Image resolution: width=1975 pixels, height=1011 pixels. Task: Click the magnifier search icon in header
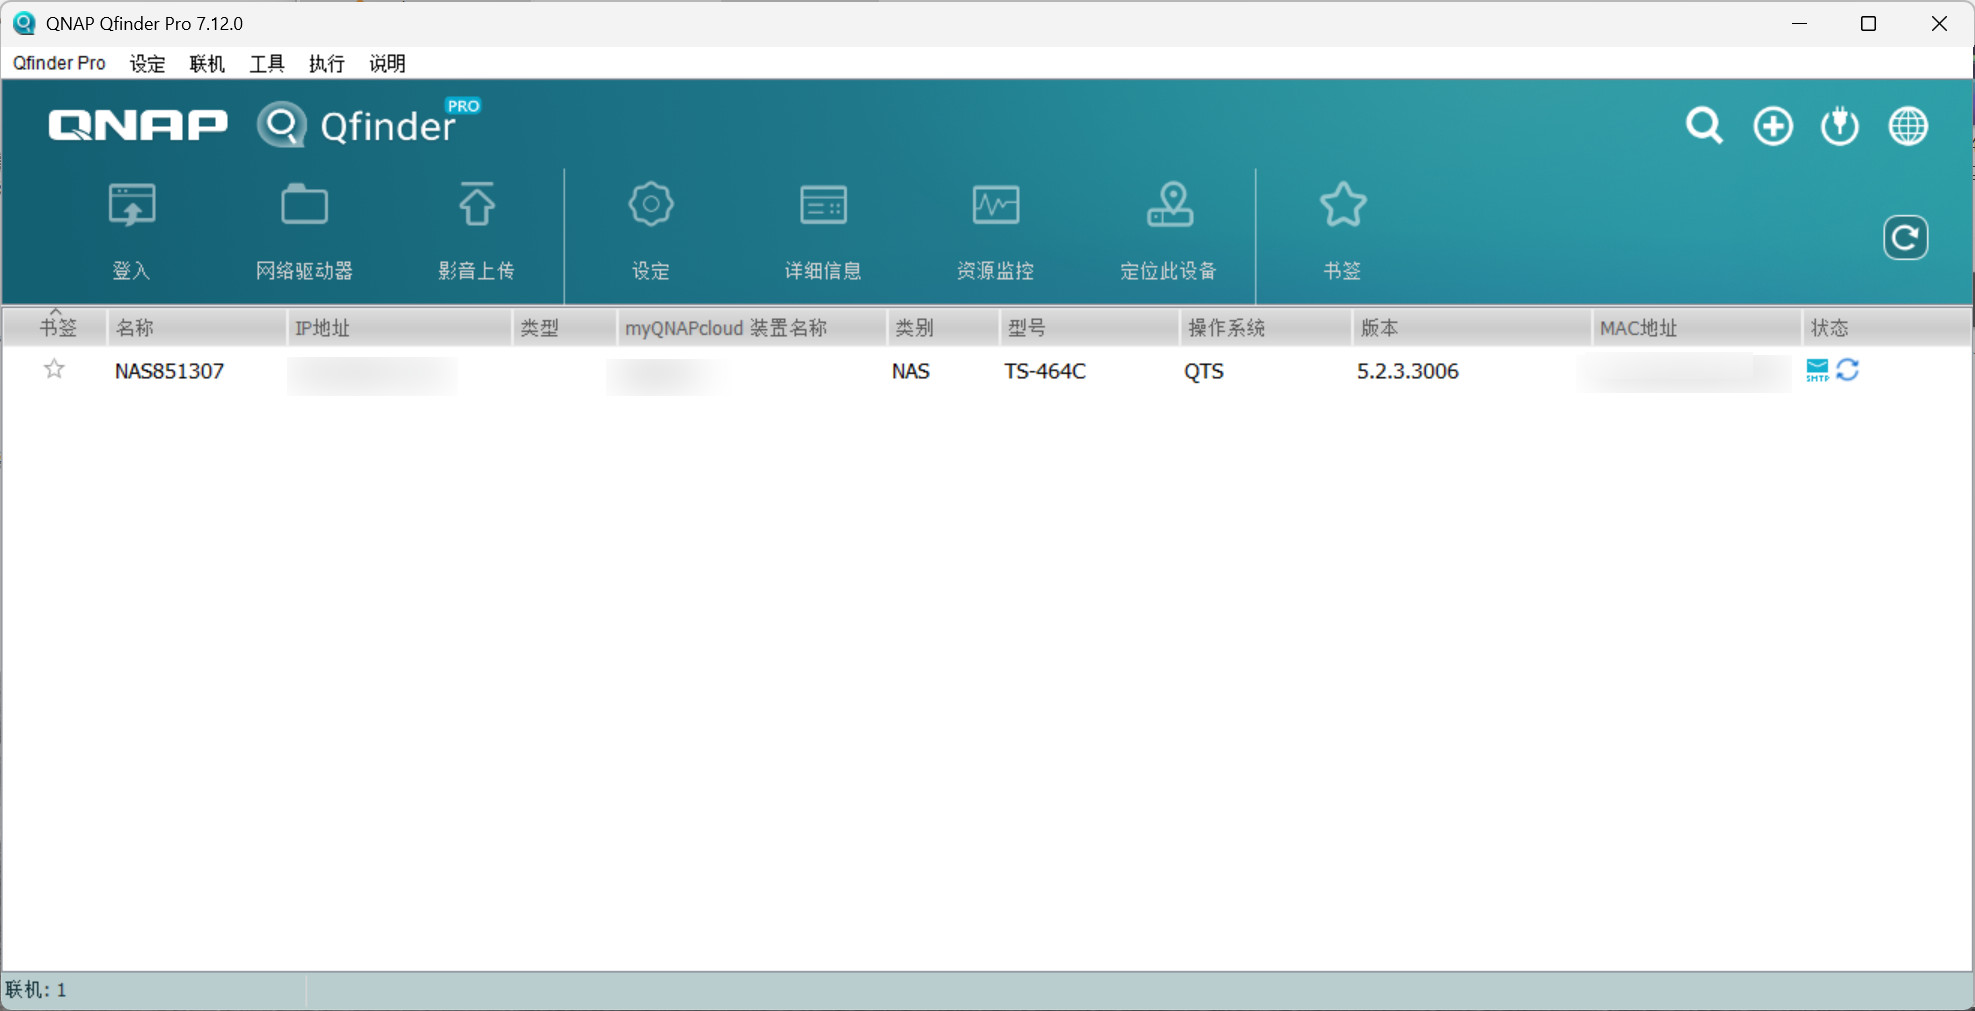coord(1704,126)
